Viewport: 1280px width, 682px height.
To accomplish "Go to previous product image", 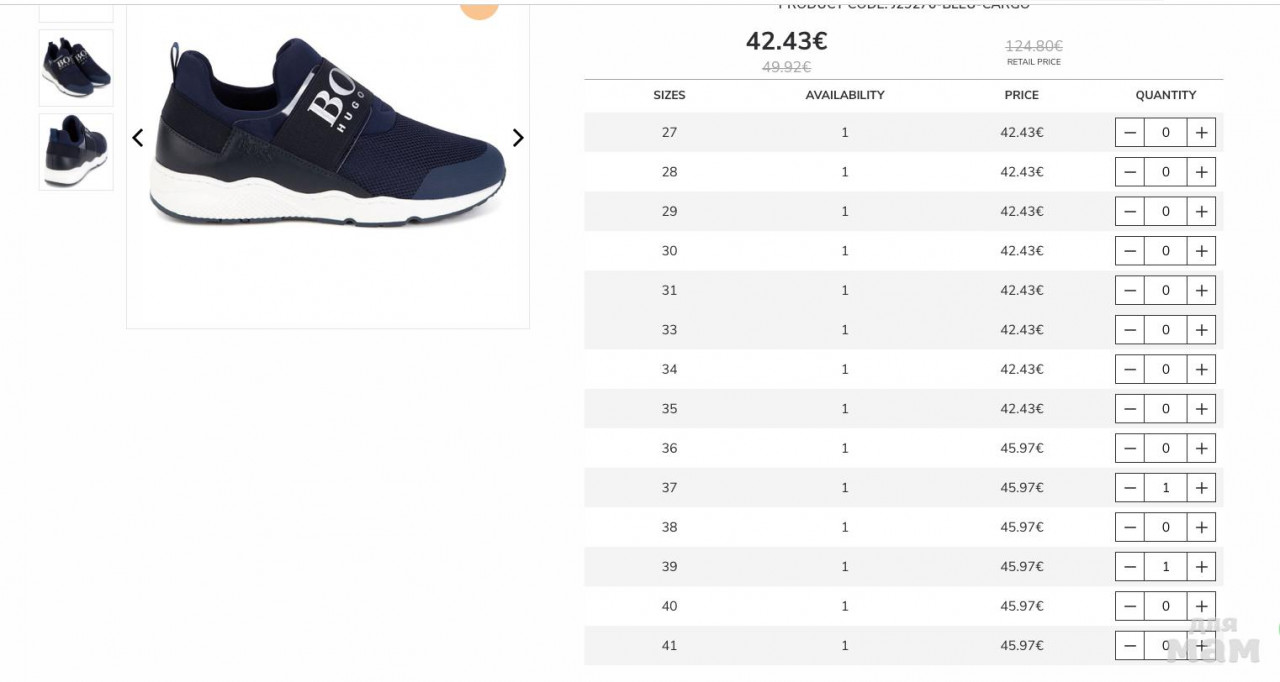I will pyautogui.click(x=138, y=138).
